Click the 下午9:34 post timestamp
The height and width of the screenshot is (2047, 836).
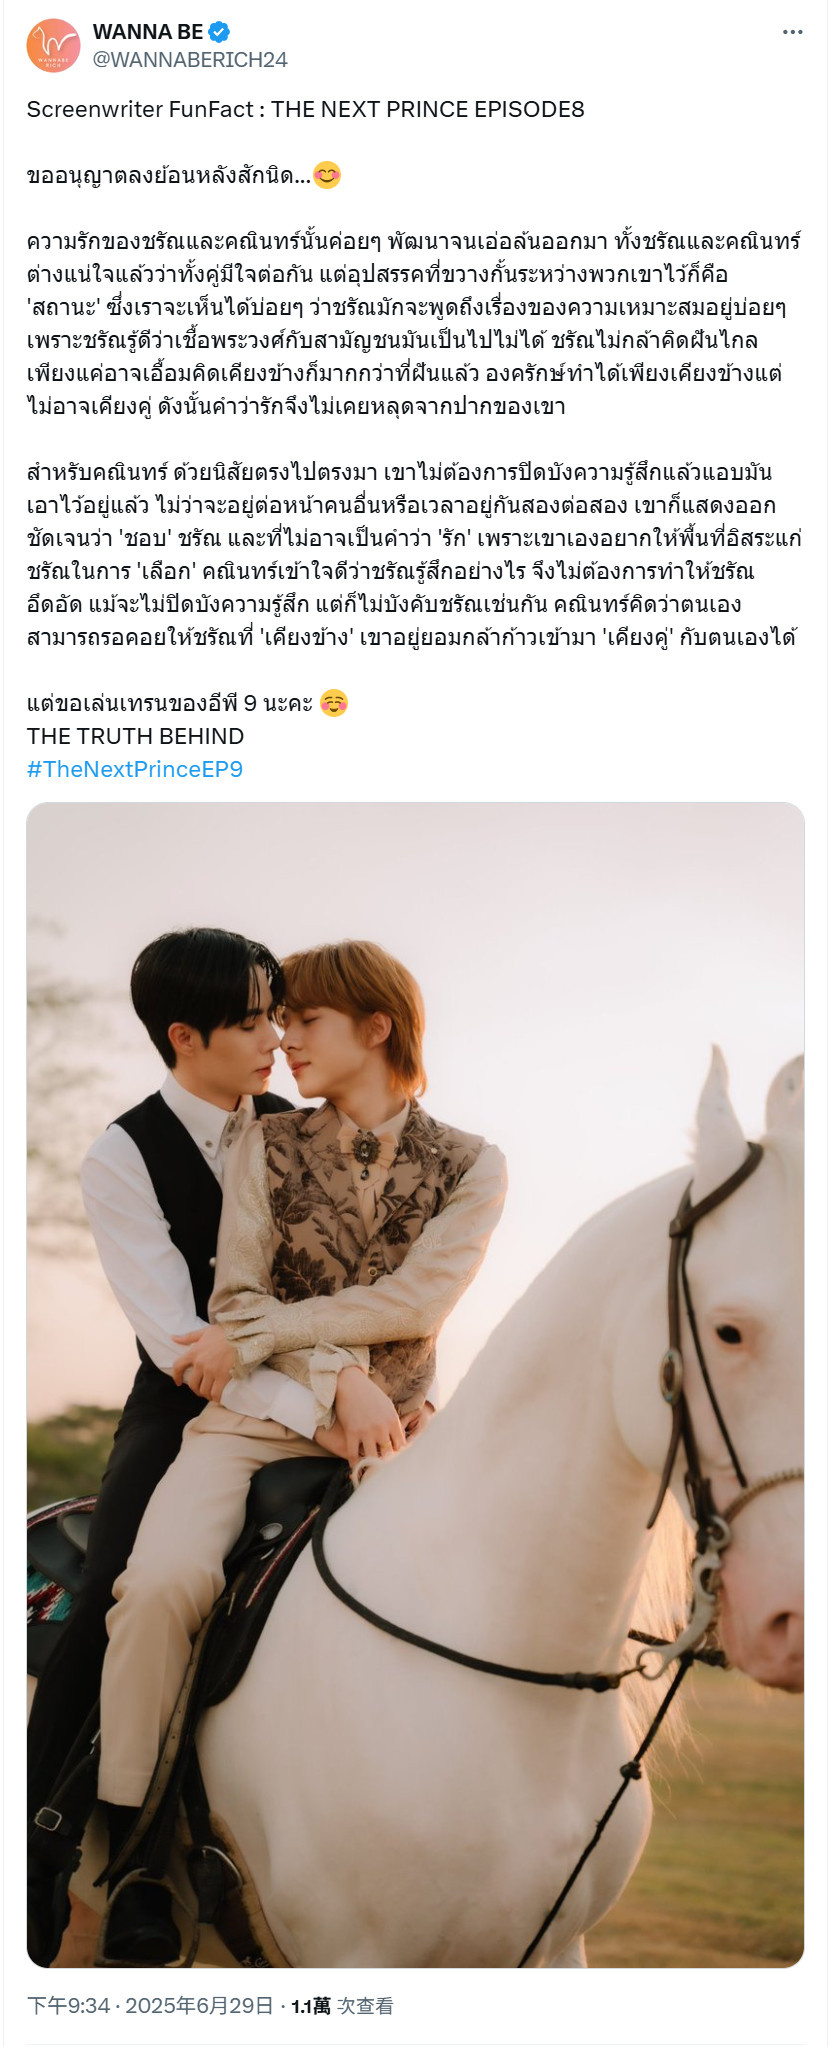point(68,2005)
